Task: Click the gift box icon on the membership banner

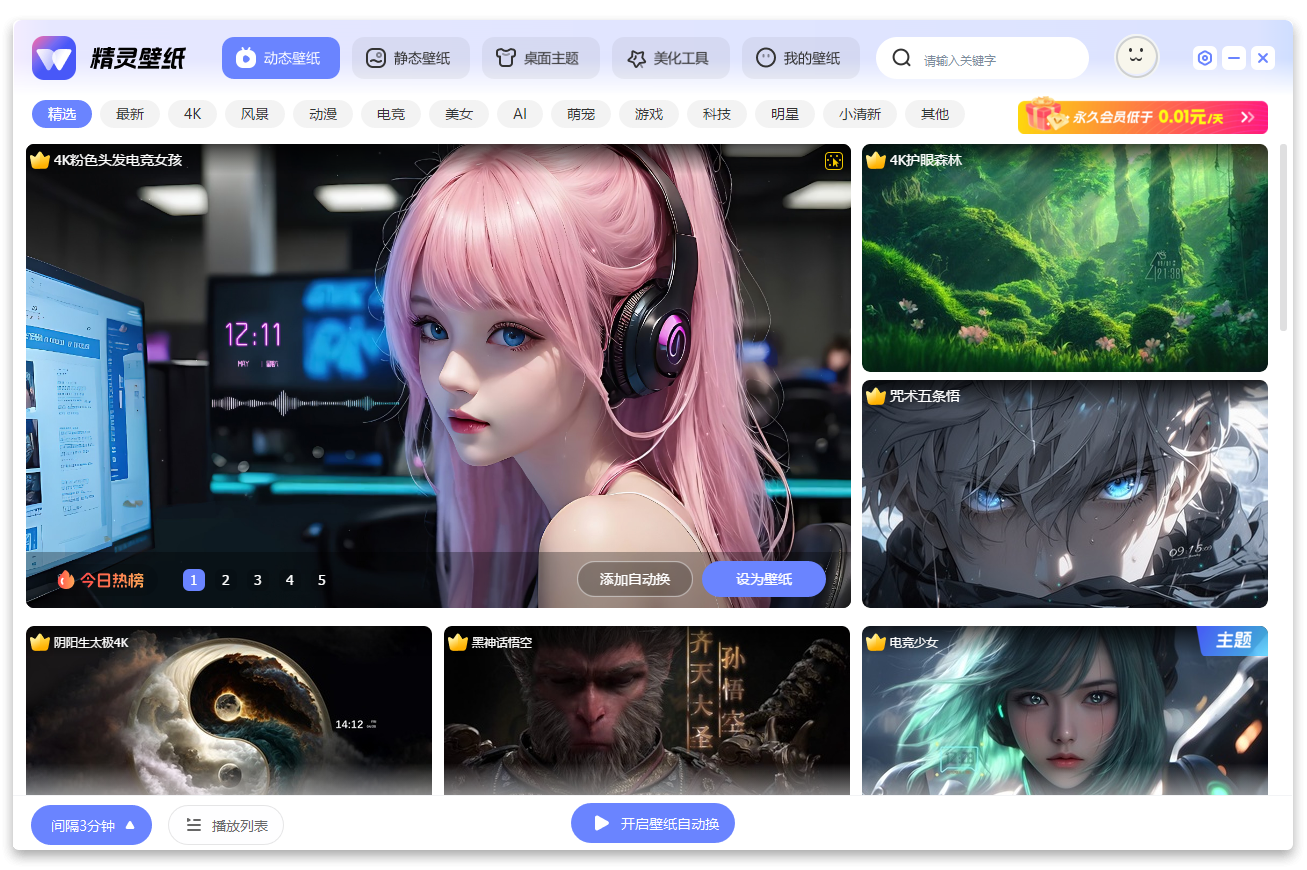Action: (1044, 114)
